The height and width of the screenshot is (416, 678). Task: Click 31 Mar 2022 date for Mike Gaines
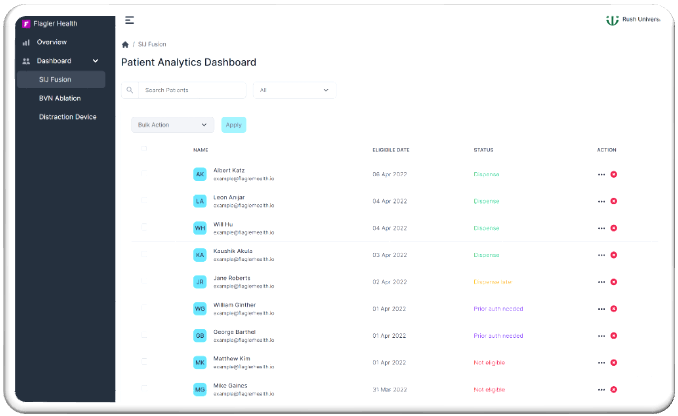pyautogui.click(x=390, y=390)
